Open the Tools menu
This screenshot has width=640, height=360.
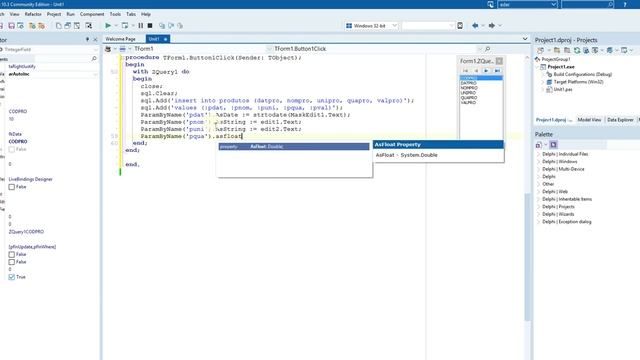click(x=115, y=14)
